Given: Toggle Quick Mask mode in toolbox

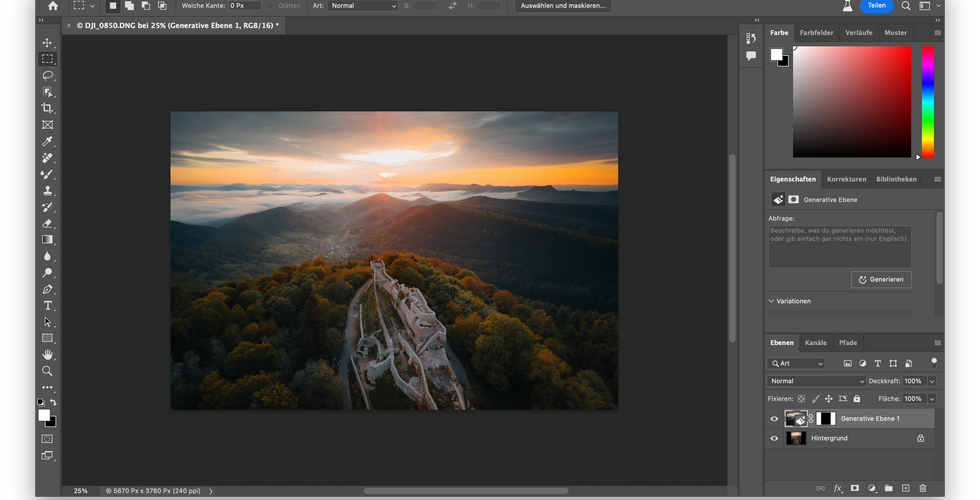Looking at the screenshot, I should (x=47, y=439).
